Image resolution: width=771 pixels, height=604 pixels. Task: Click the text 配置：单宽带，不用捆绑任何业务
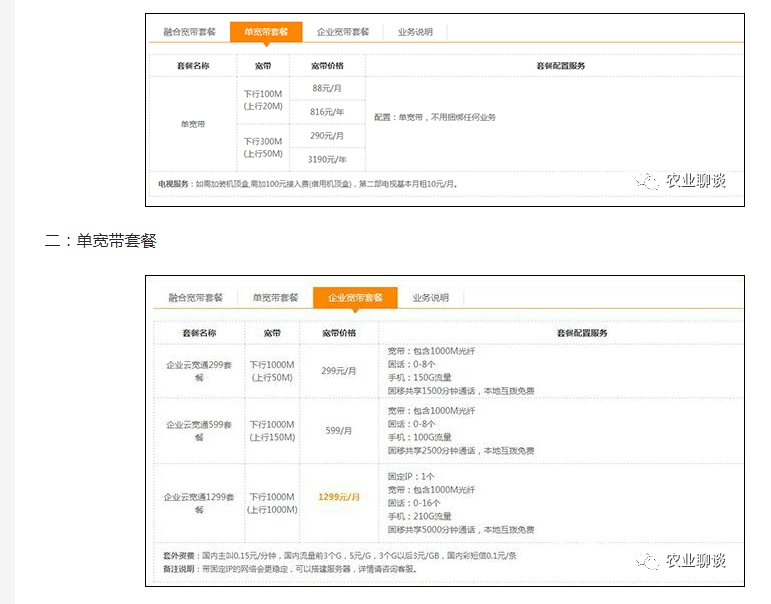(x=435, y=117)
